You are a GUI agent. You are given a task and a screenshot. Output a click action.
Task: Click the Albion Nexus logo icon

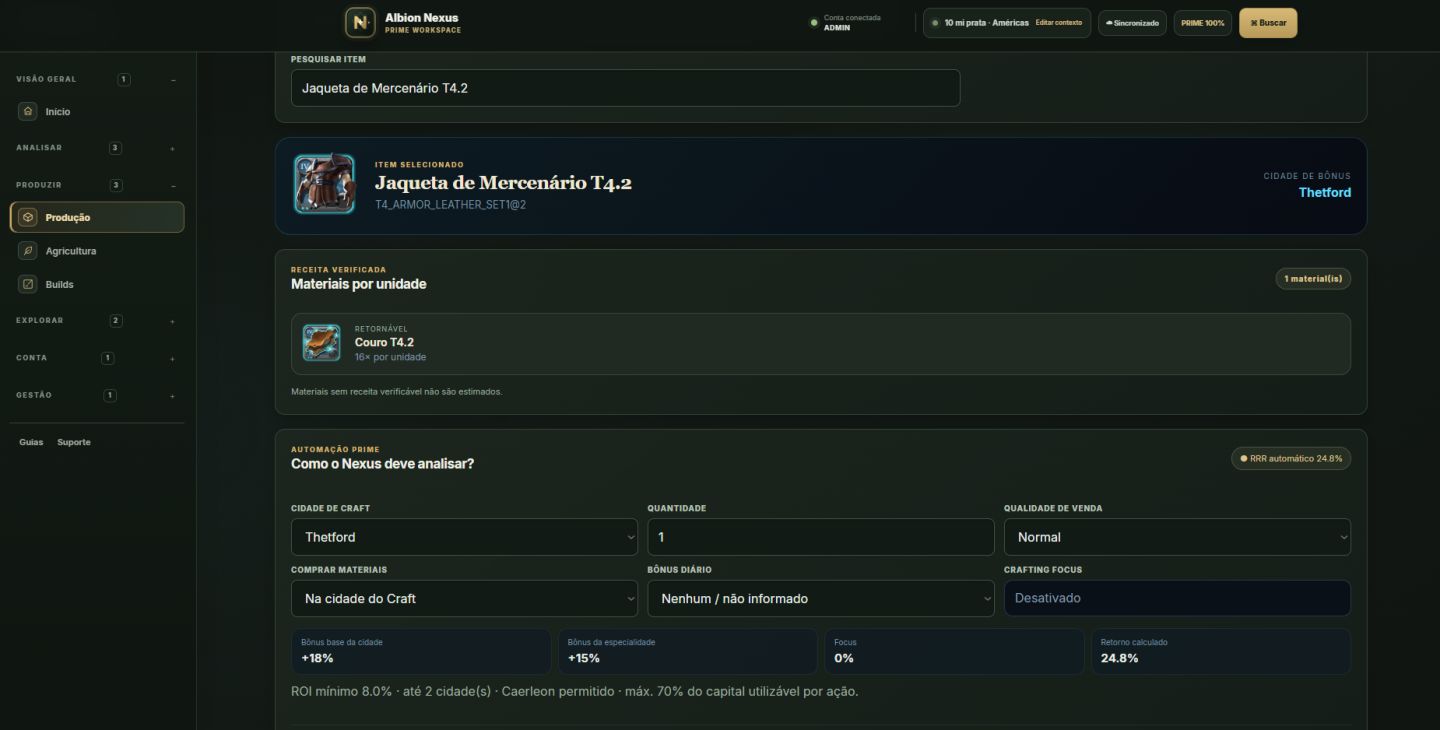(360, 22)
